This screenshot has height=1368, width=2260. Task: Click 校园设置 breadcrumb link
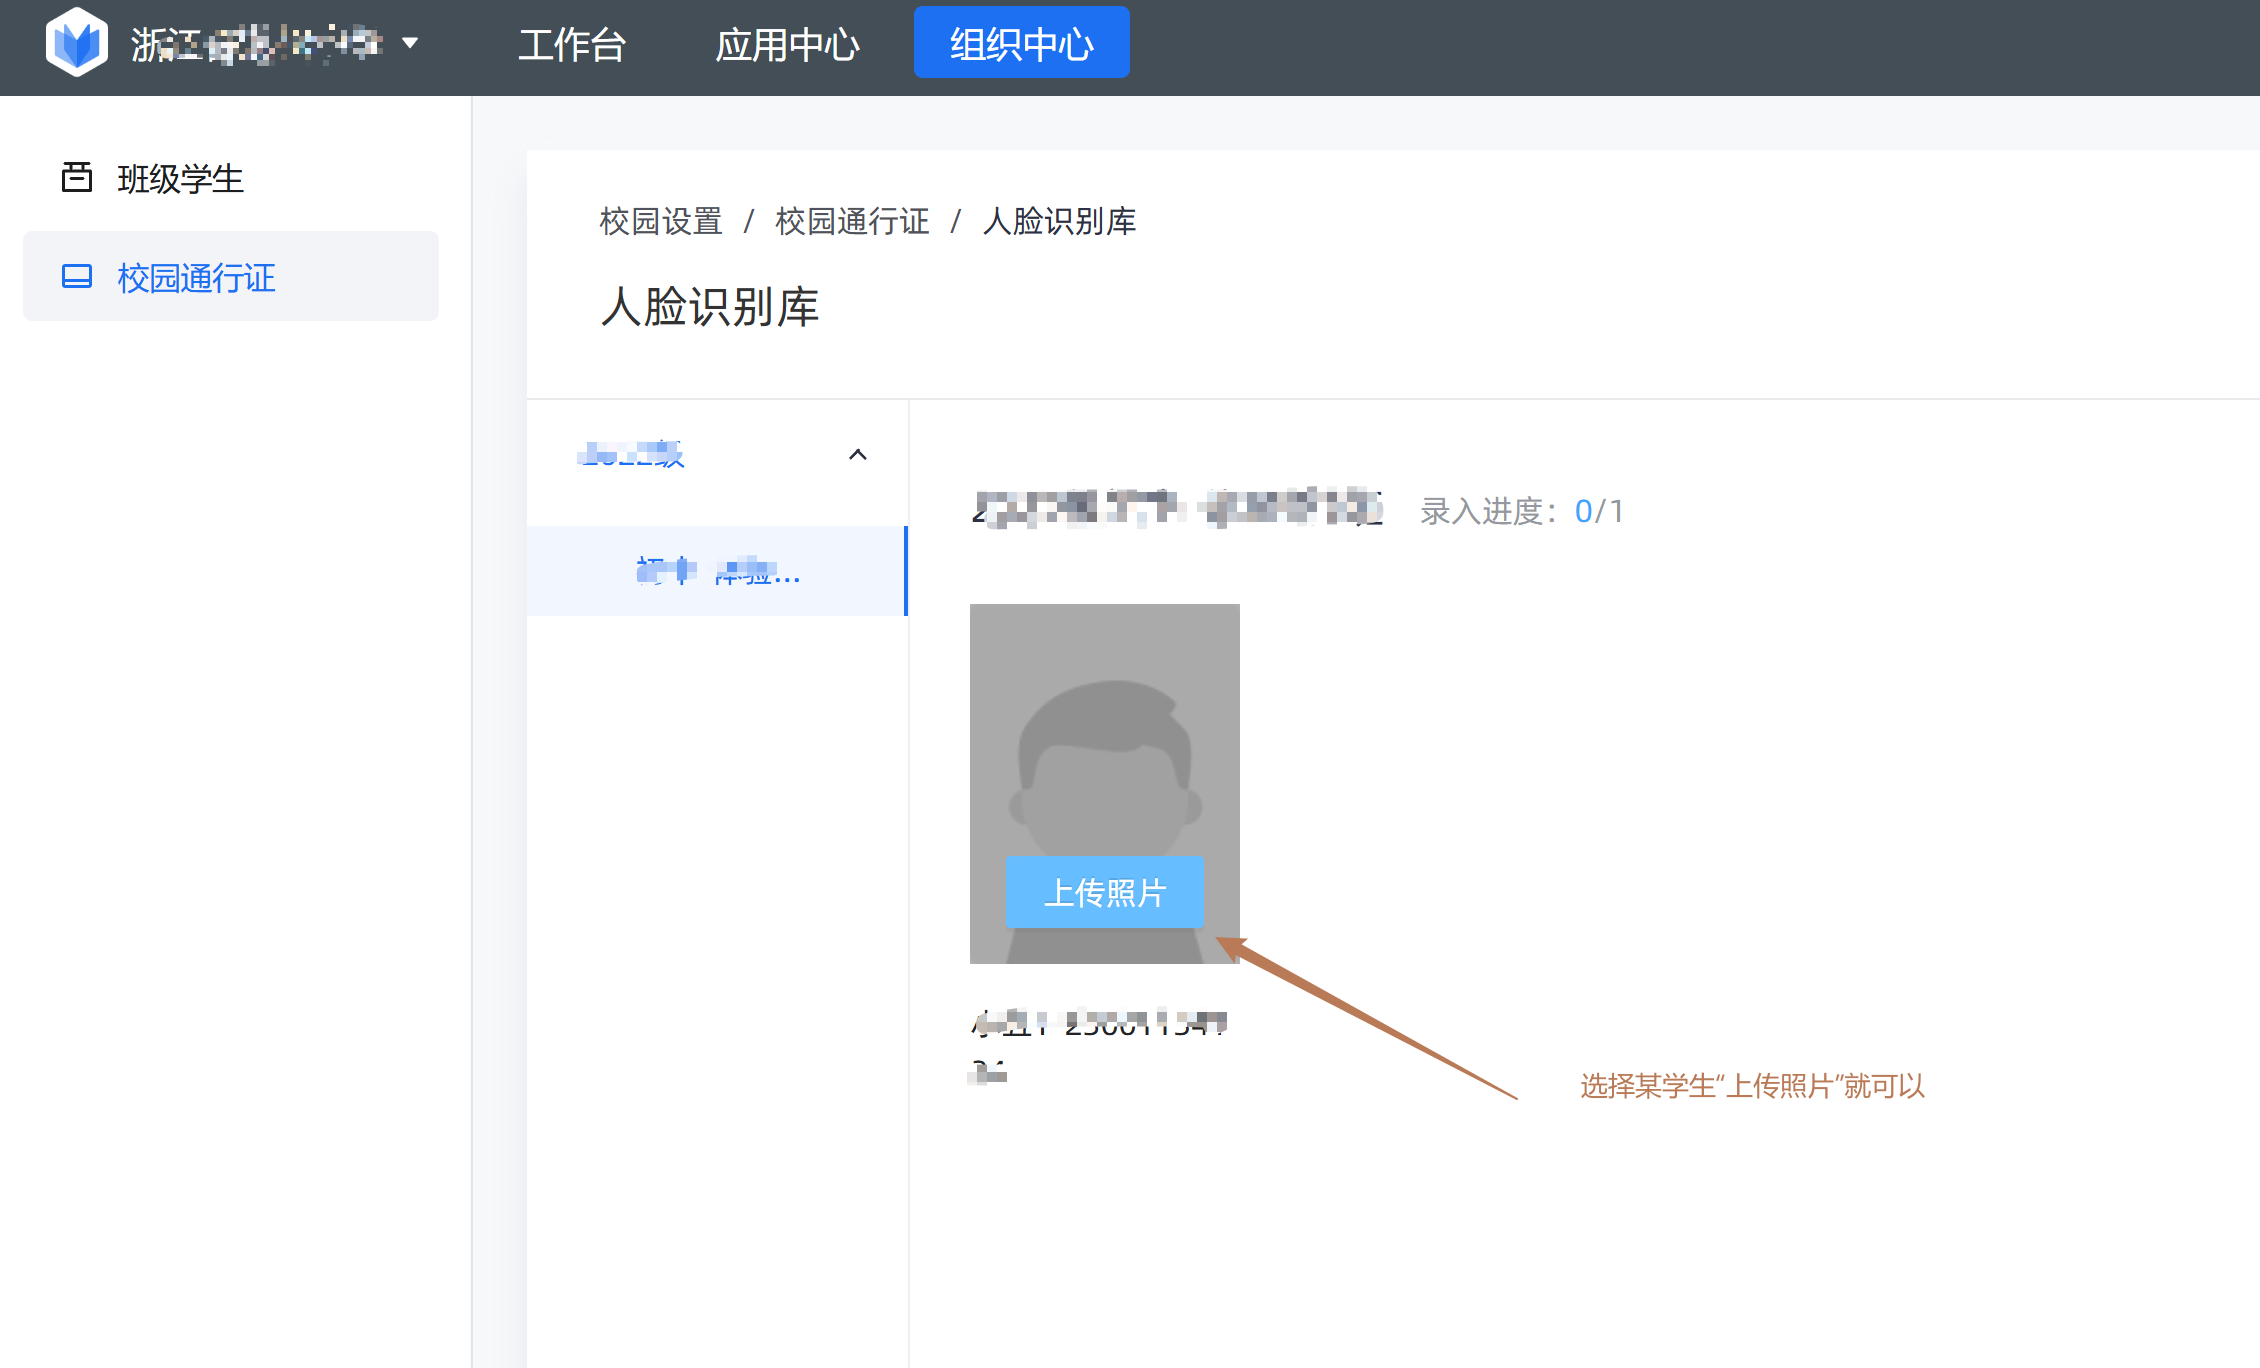click(661, 221)
